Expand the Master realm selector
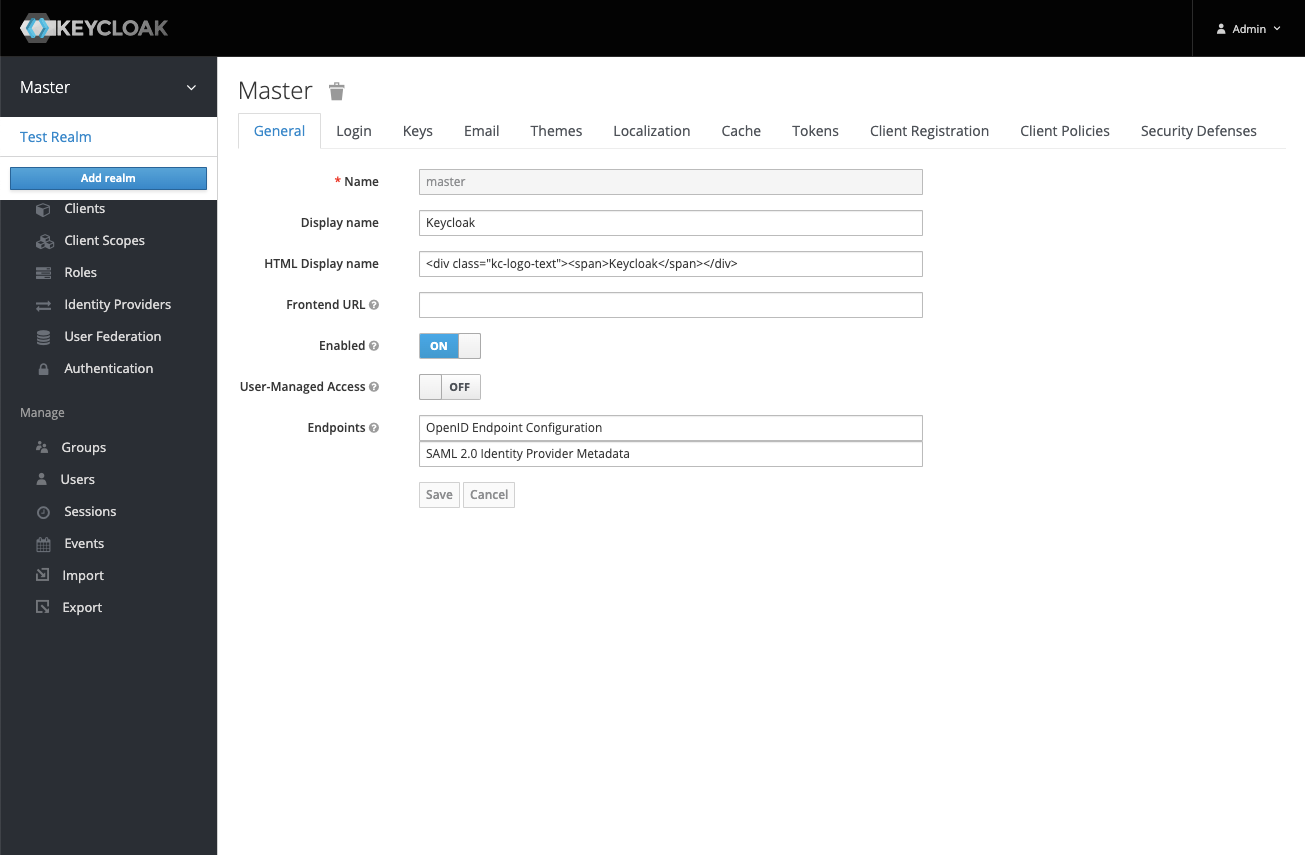Viewport: 1305px width, 855px height. [x=108, y=87]
